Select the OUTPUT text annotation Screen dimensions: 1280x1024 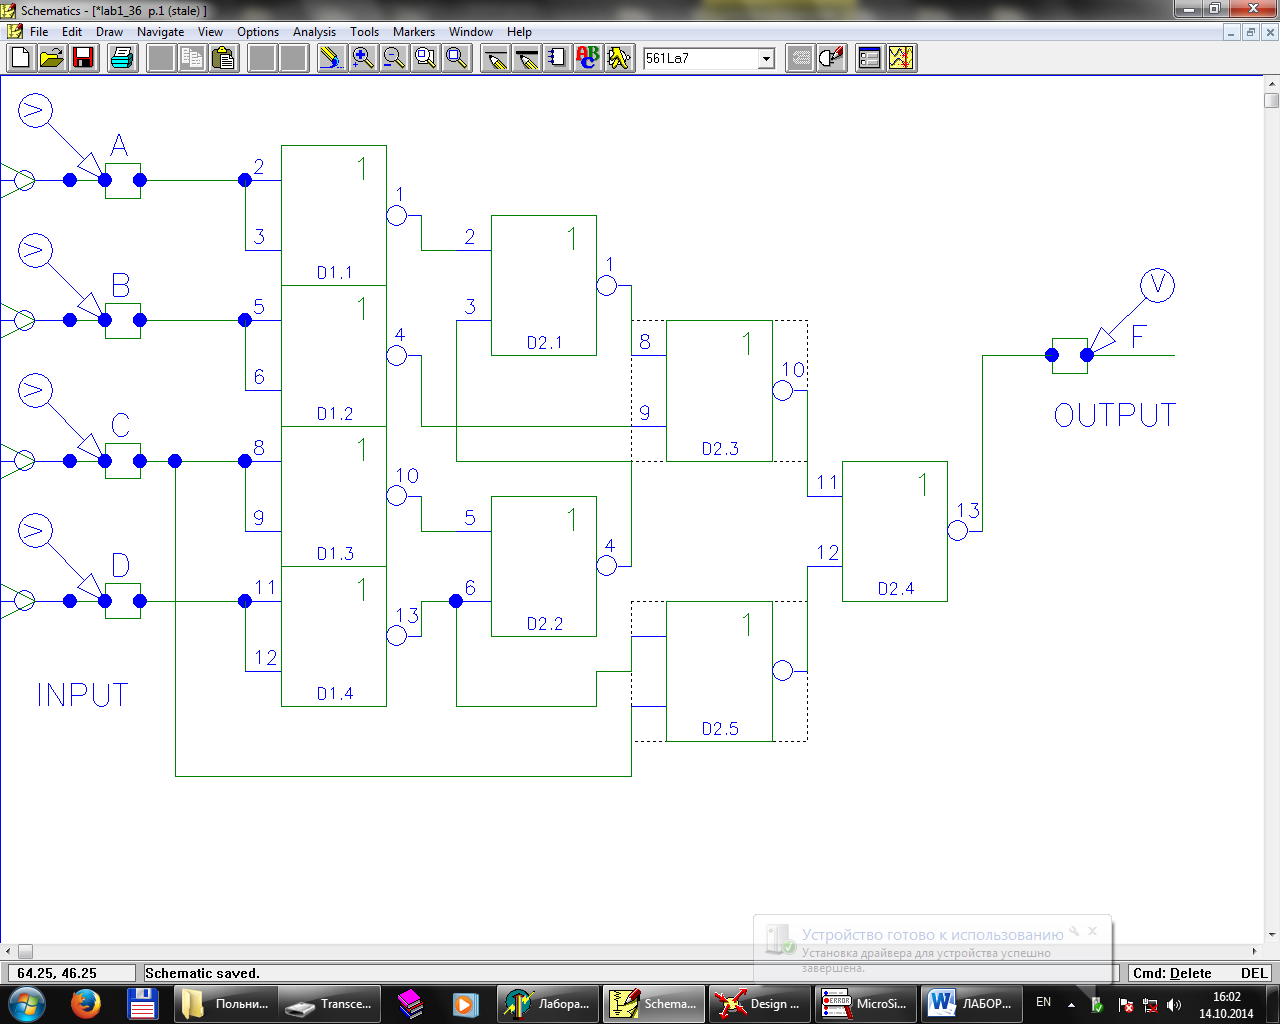click(1115, 415)
